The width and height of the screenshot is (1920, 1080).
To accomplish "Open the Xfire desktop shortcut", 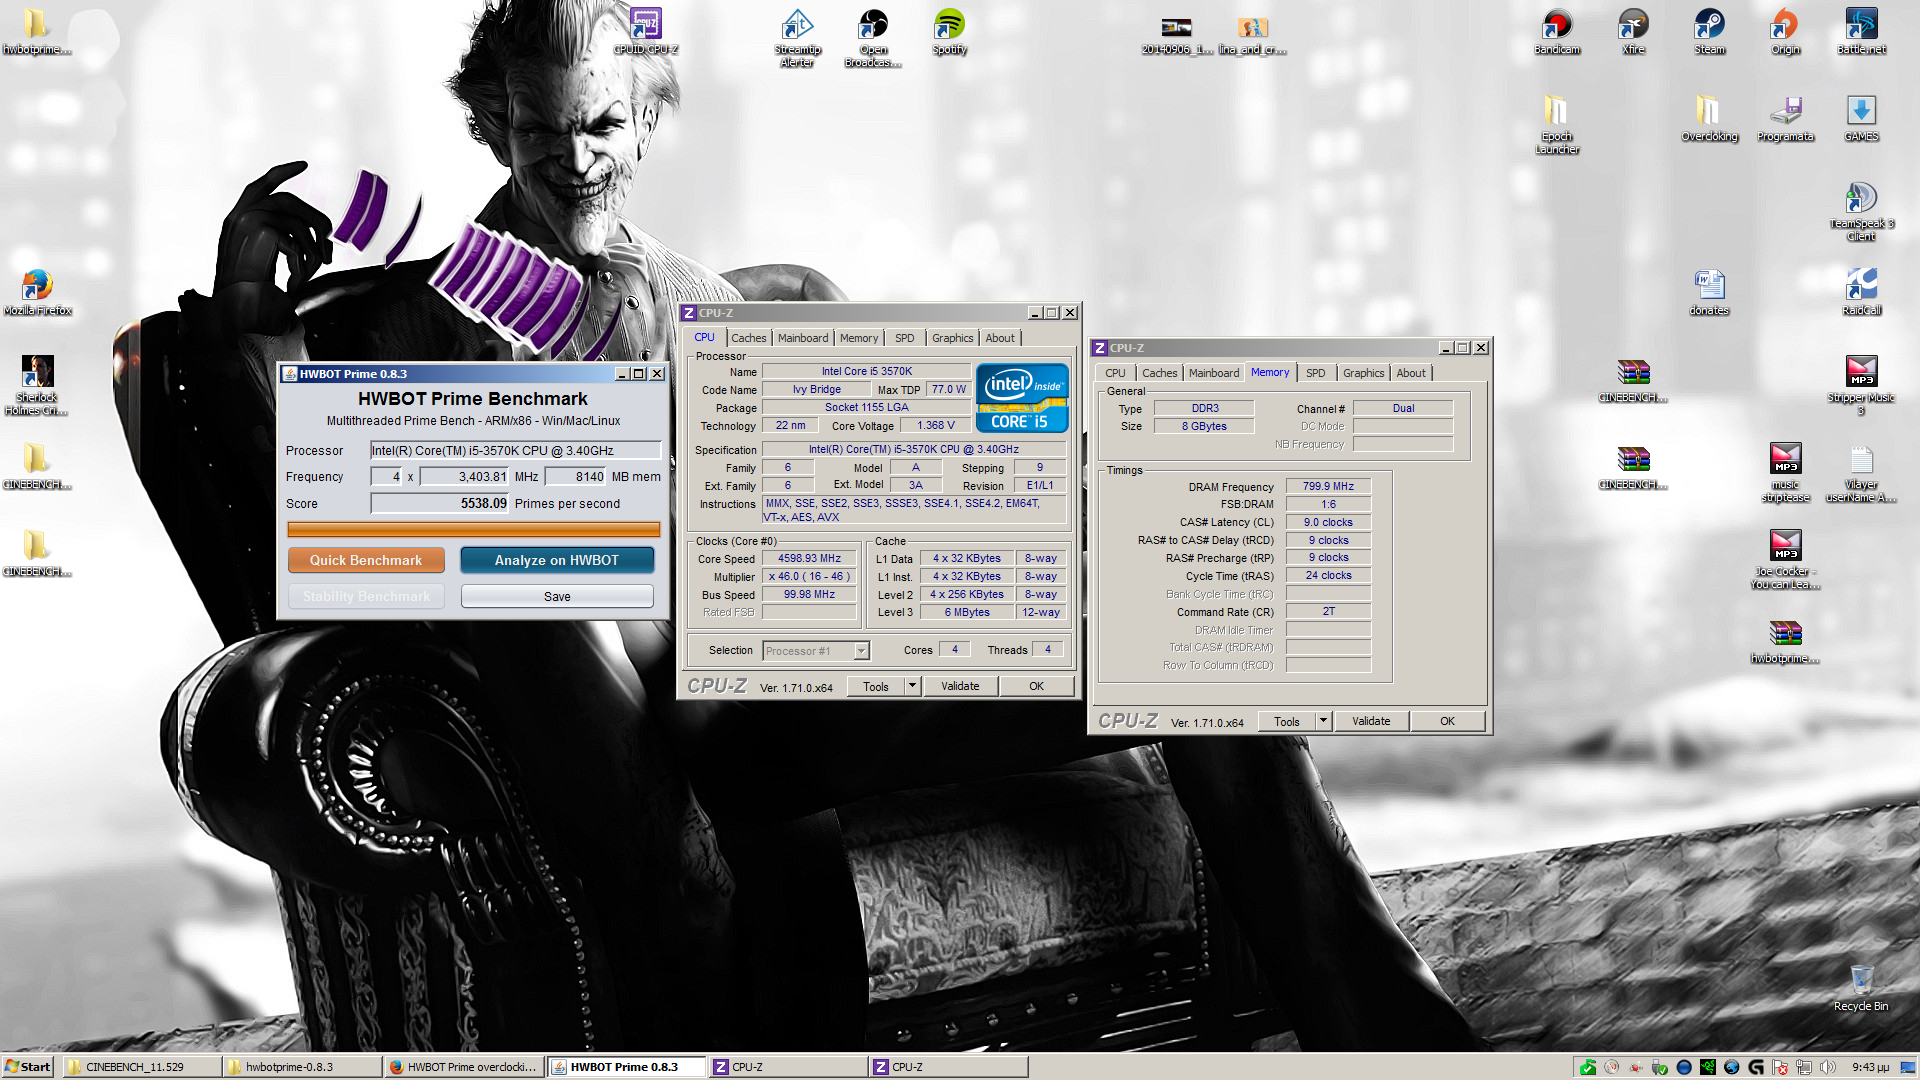I will click(1633, 30).
